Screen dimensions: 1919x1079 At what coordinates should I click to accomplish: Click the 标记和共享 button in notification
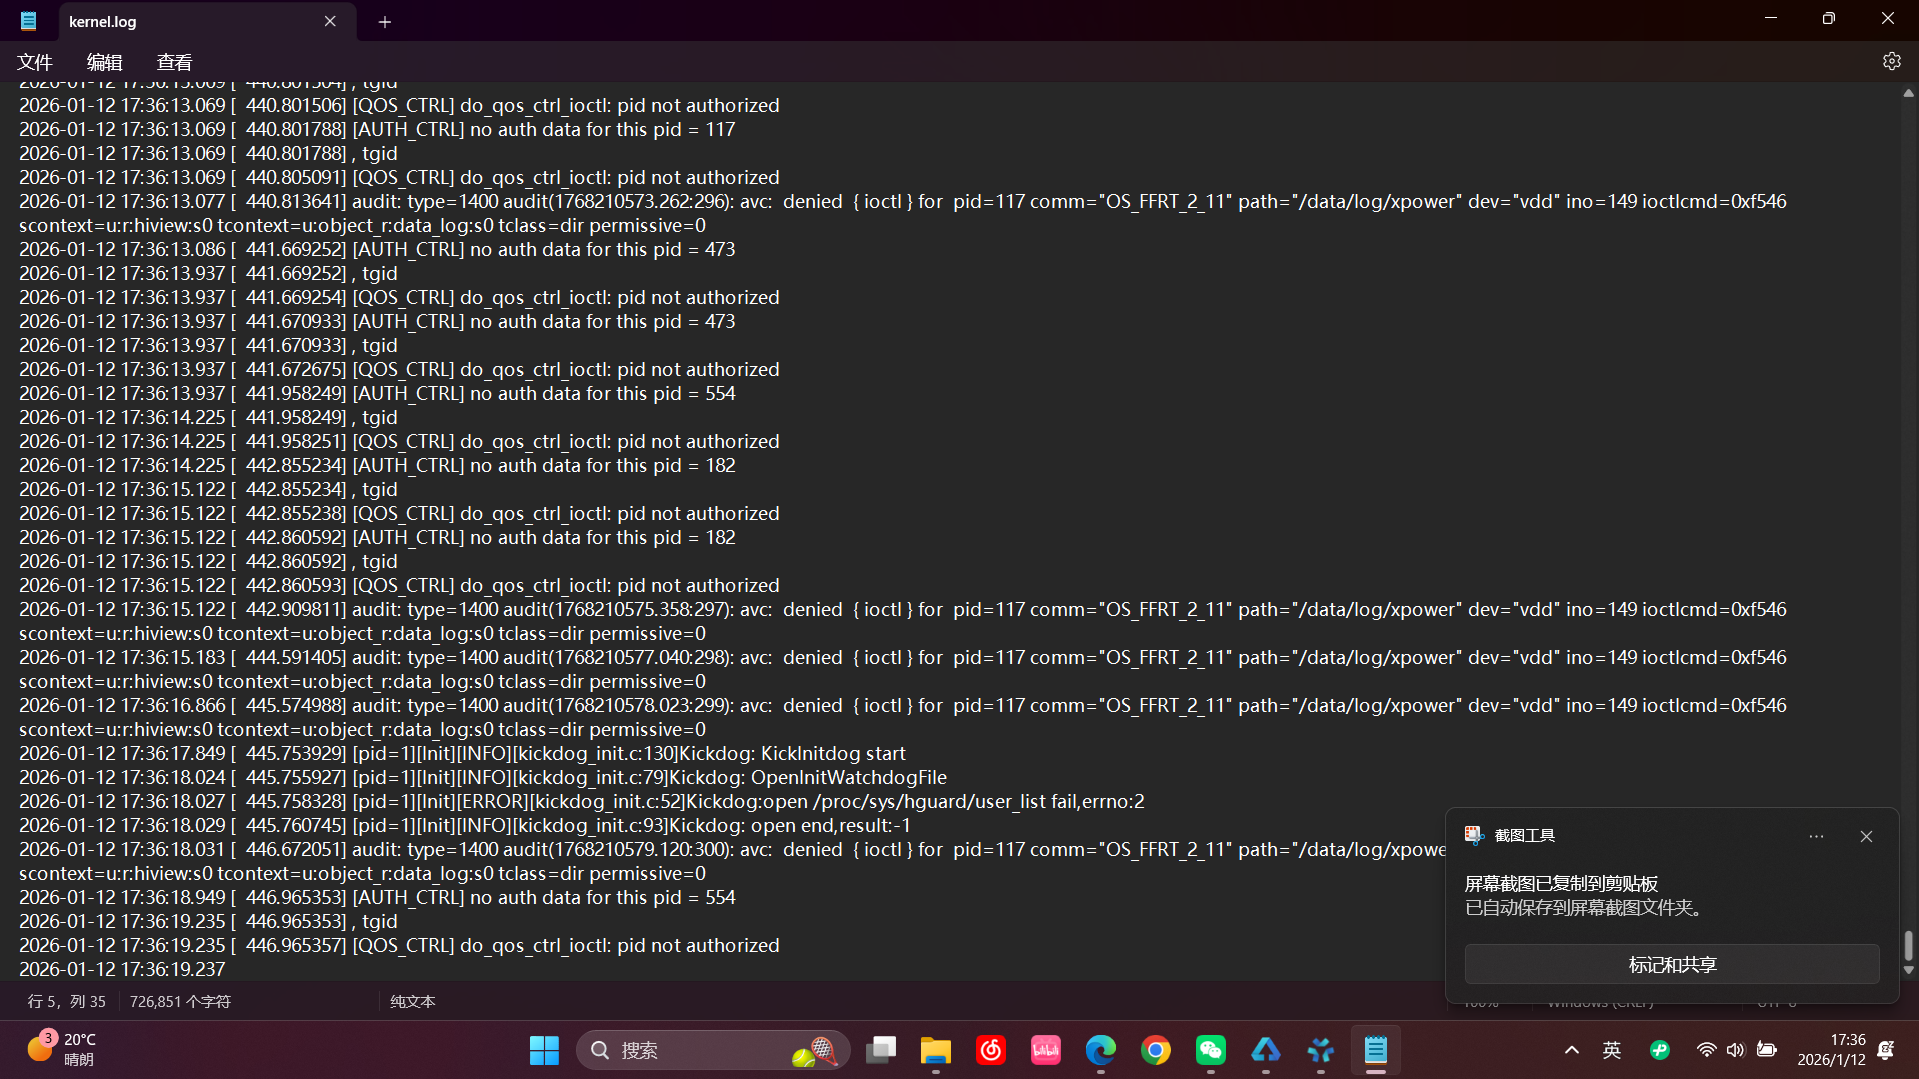(x=1671, y=964)
